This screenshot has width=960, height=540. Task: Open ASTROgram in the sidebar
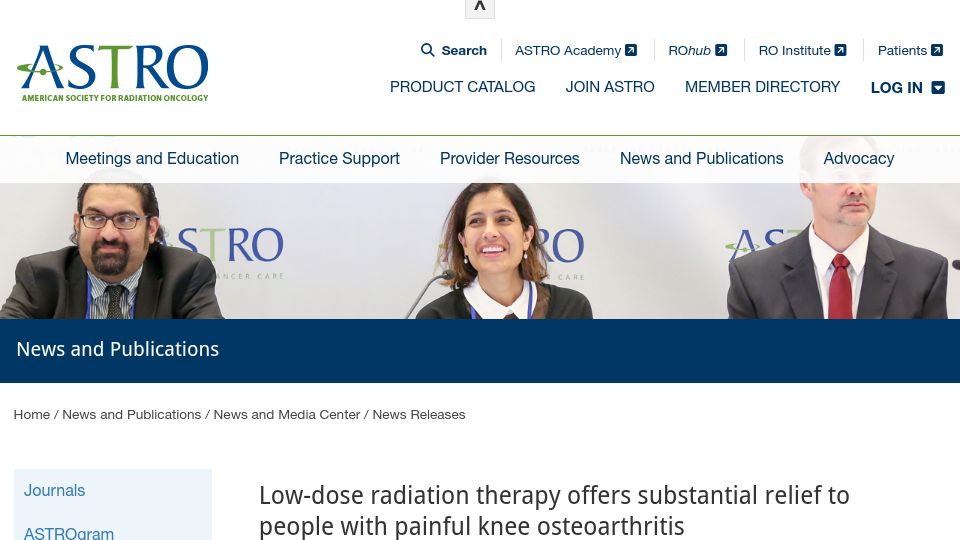[x=69, y=533]
